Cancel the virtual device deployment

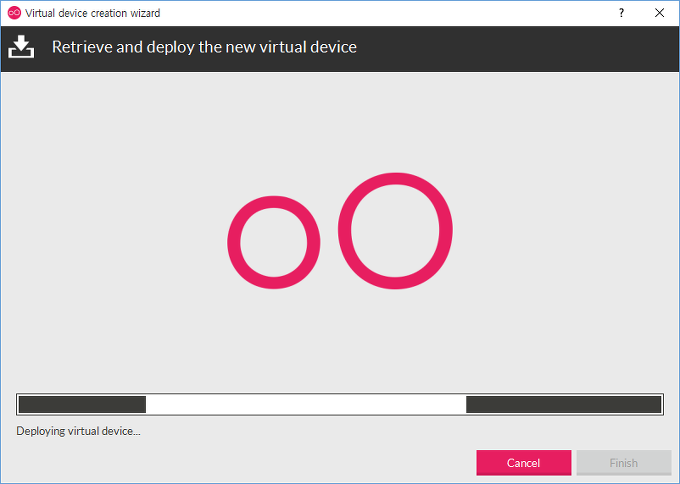(523, 463)
